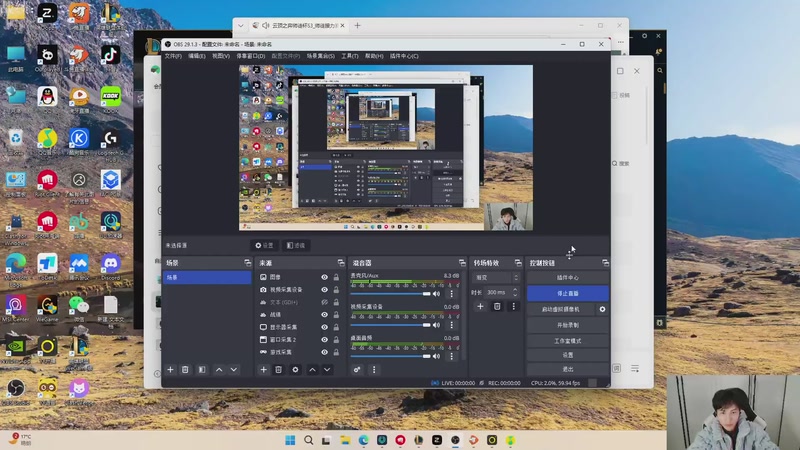Open the 麦克风/Aux three-dot options menu
Image resolution: width=800 pixels, height=450 pixels.
coord(454,294)
